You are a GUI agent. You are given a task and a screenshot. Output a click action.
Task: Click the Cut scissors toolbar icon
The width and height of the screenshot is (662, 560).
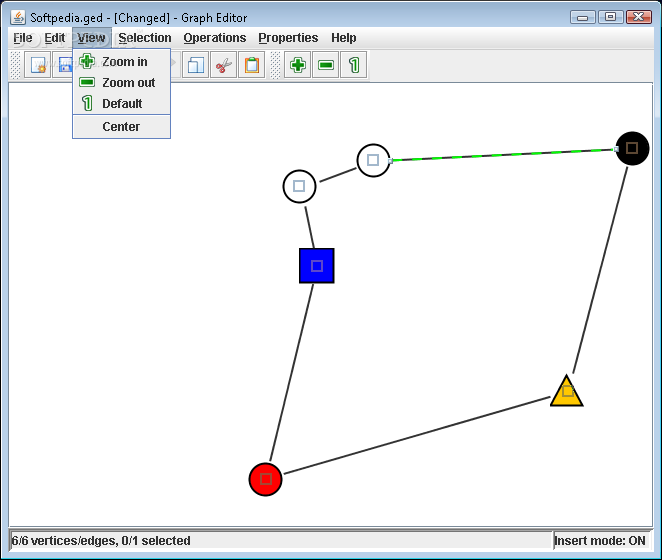coord(223,65)
